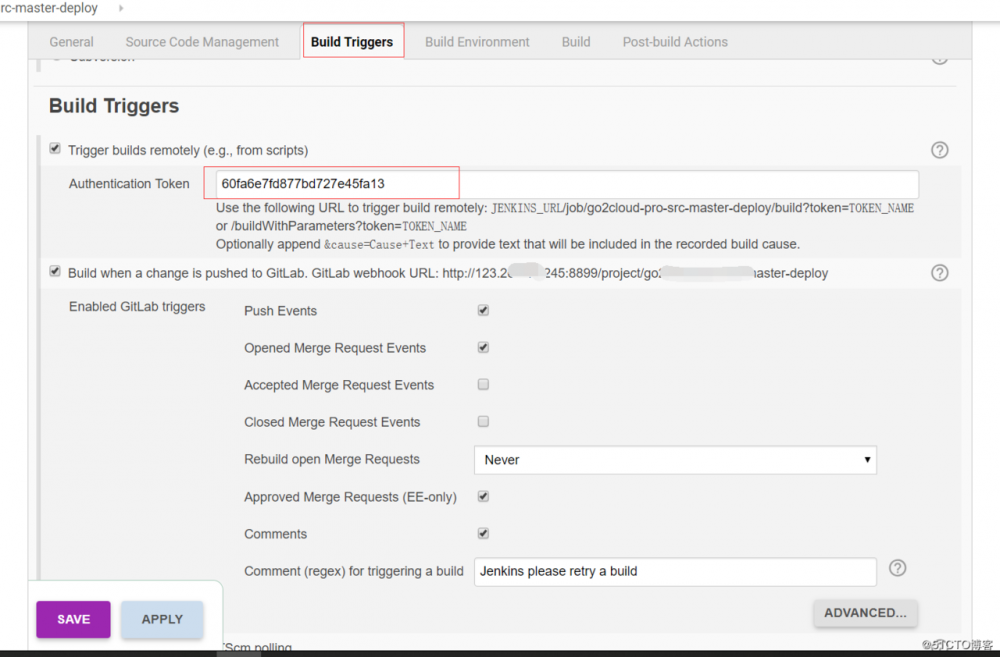The height and width of the screenshot is (657, 1000).
Task: Open help for Trigger builds remotely
Action: point(939,150)
